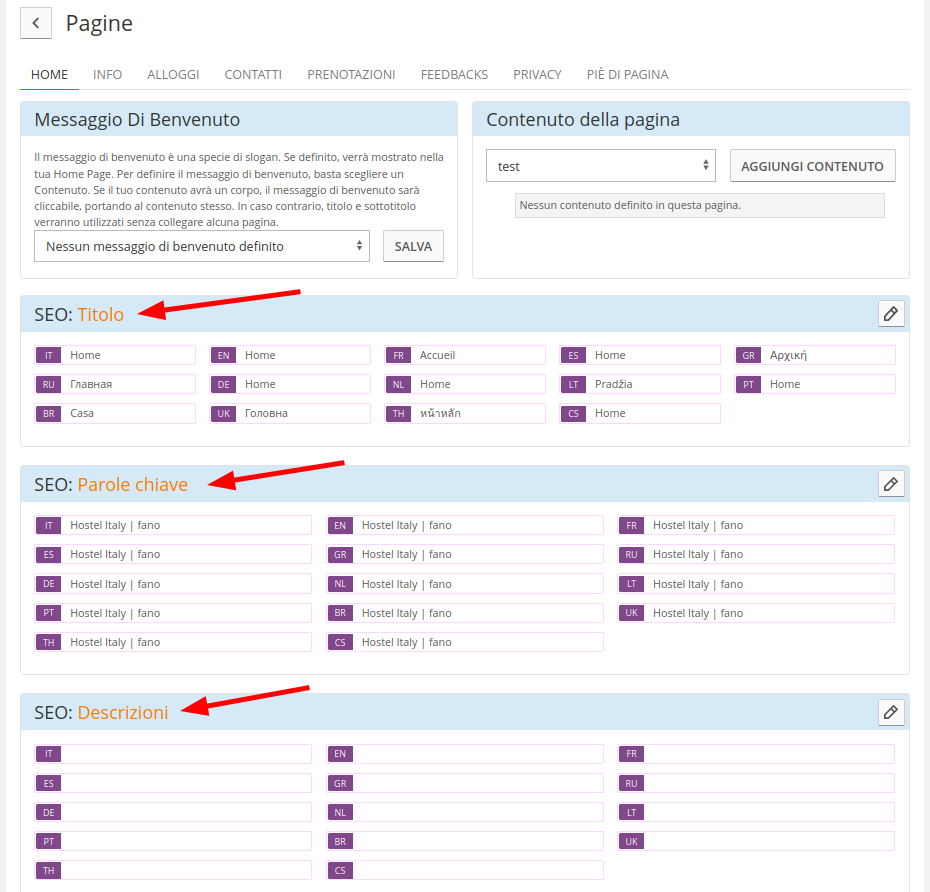
Task: Click pencil icon for SEO Parole chiave
Action: pos(890,484)
